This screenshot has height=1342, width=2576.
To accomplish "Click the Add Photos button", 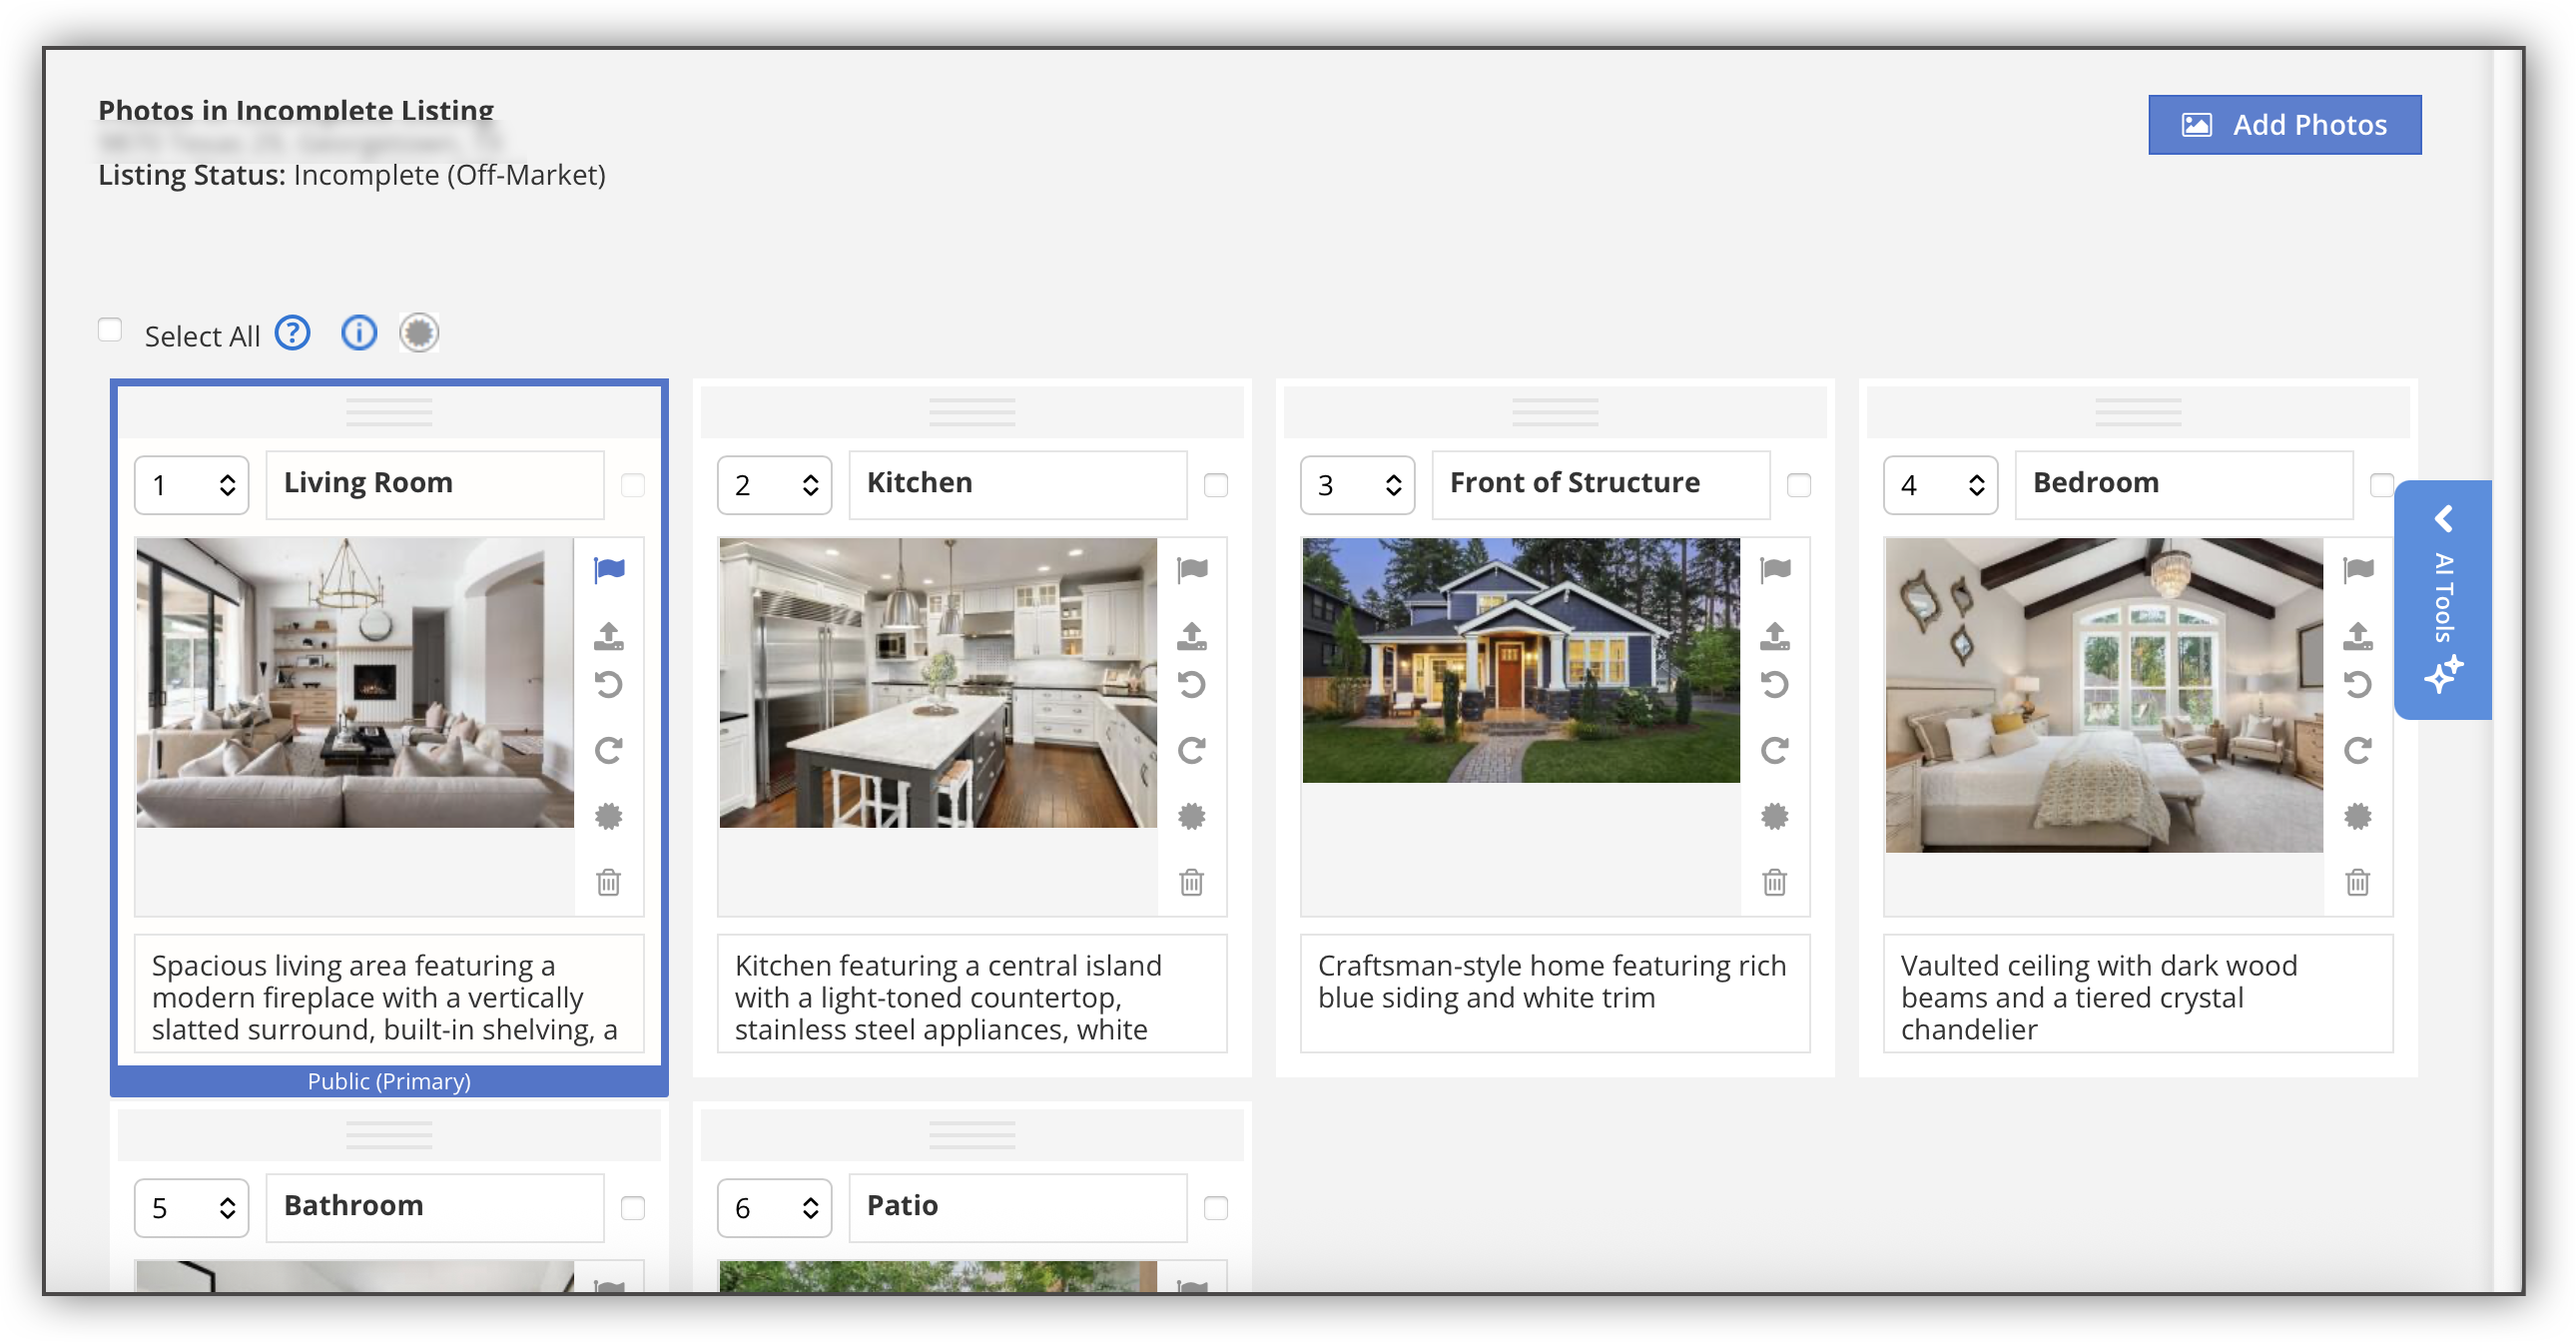I will coord(2284,125).
